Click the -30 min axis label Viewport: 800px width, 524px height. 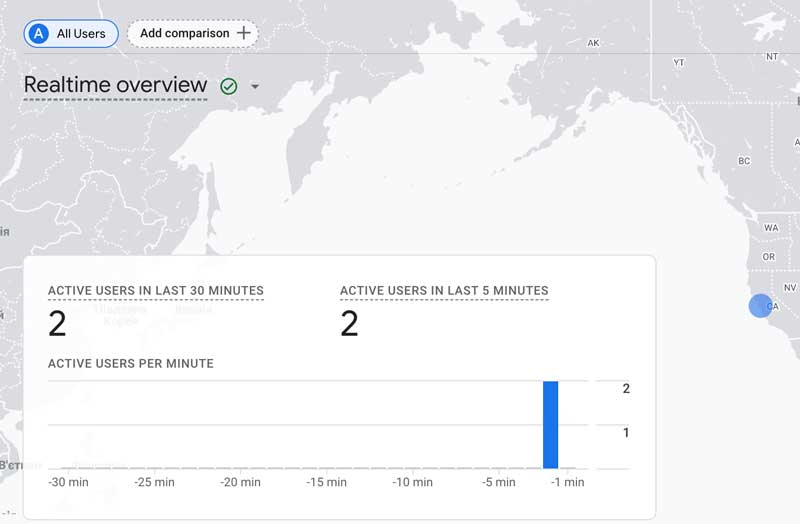coord(68,482)
